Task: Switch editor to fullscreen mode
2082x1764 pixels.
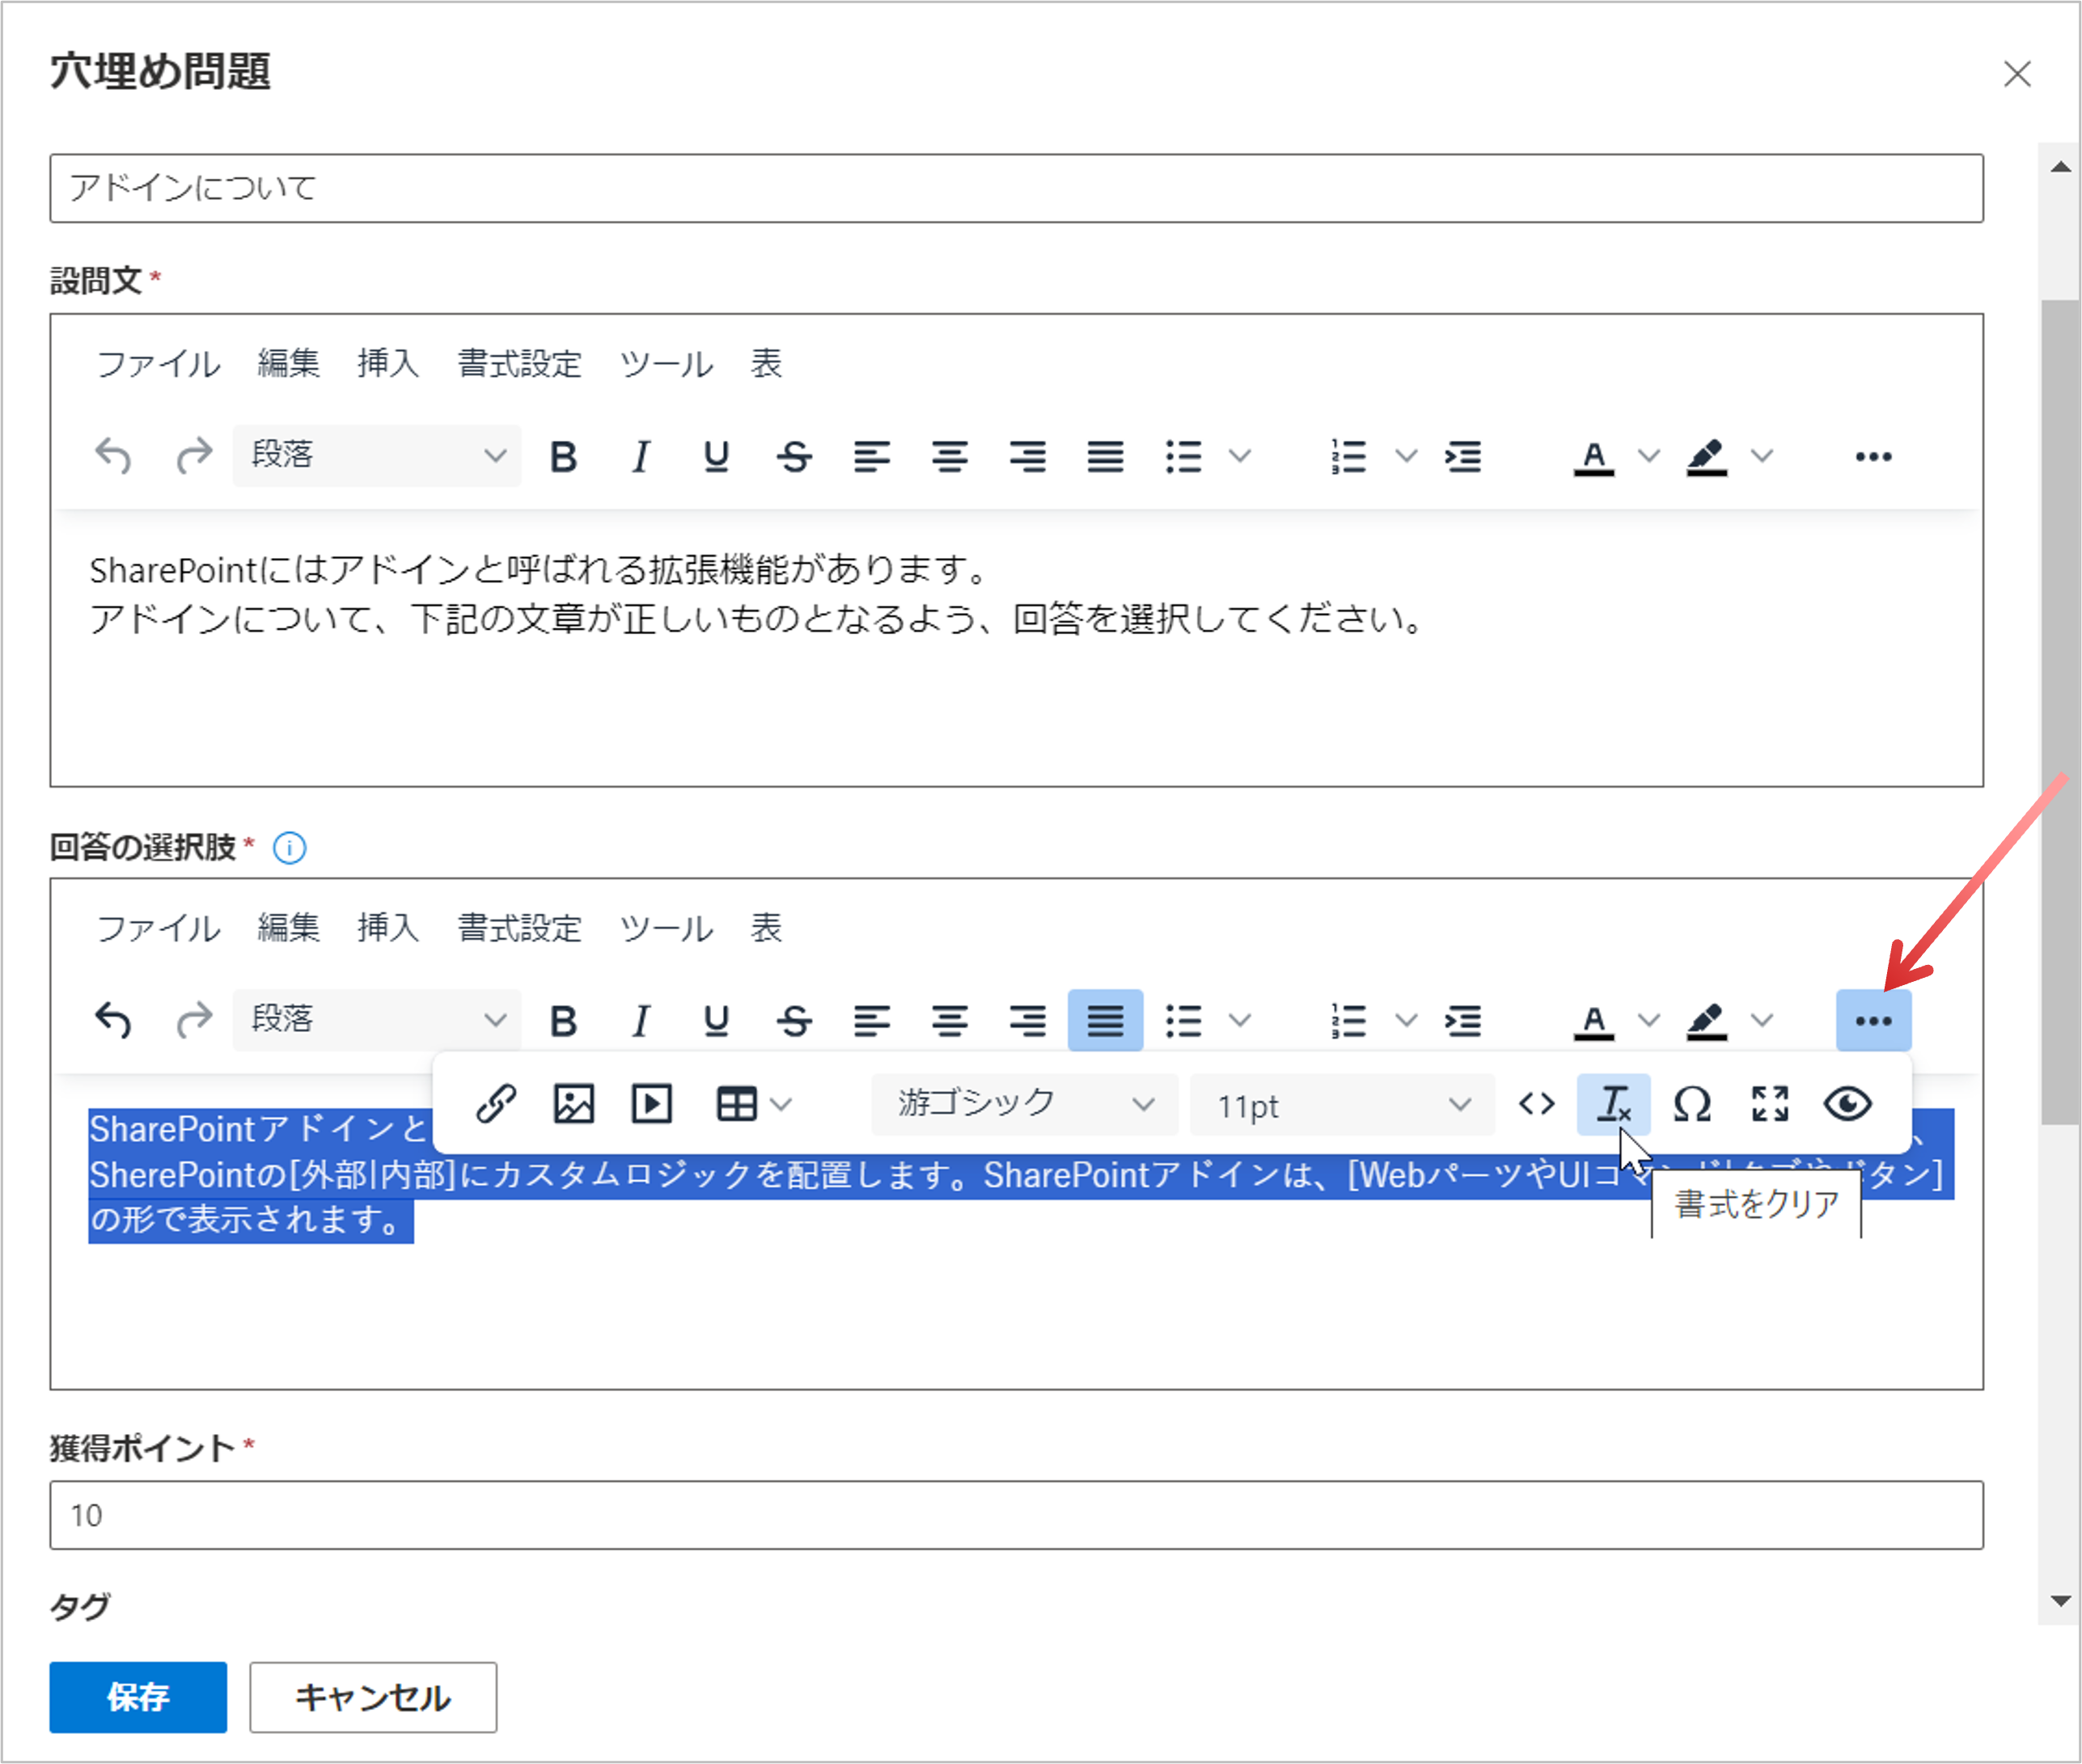Action: 1769,1104
